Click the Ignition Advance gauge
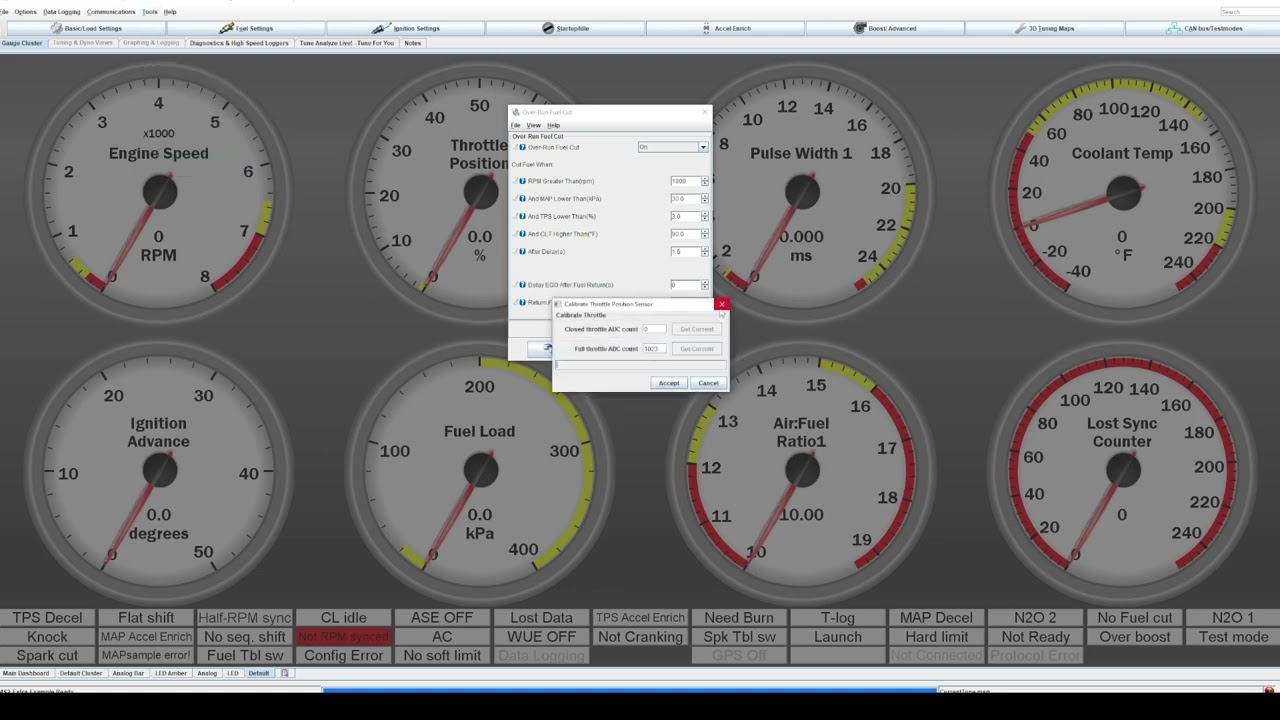Screen dimensions: 1280x720 tap(158, 471)
